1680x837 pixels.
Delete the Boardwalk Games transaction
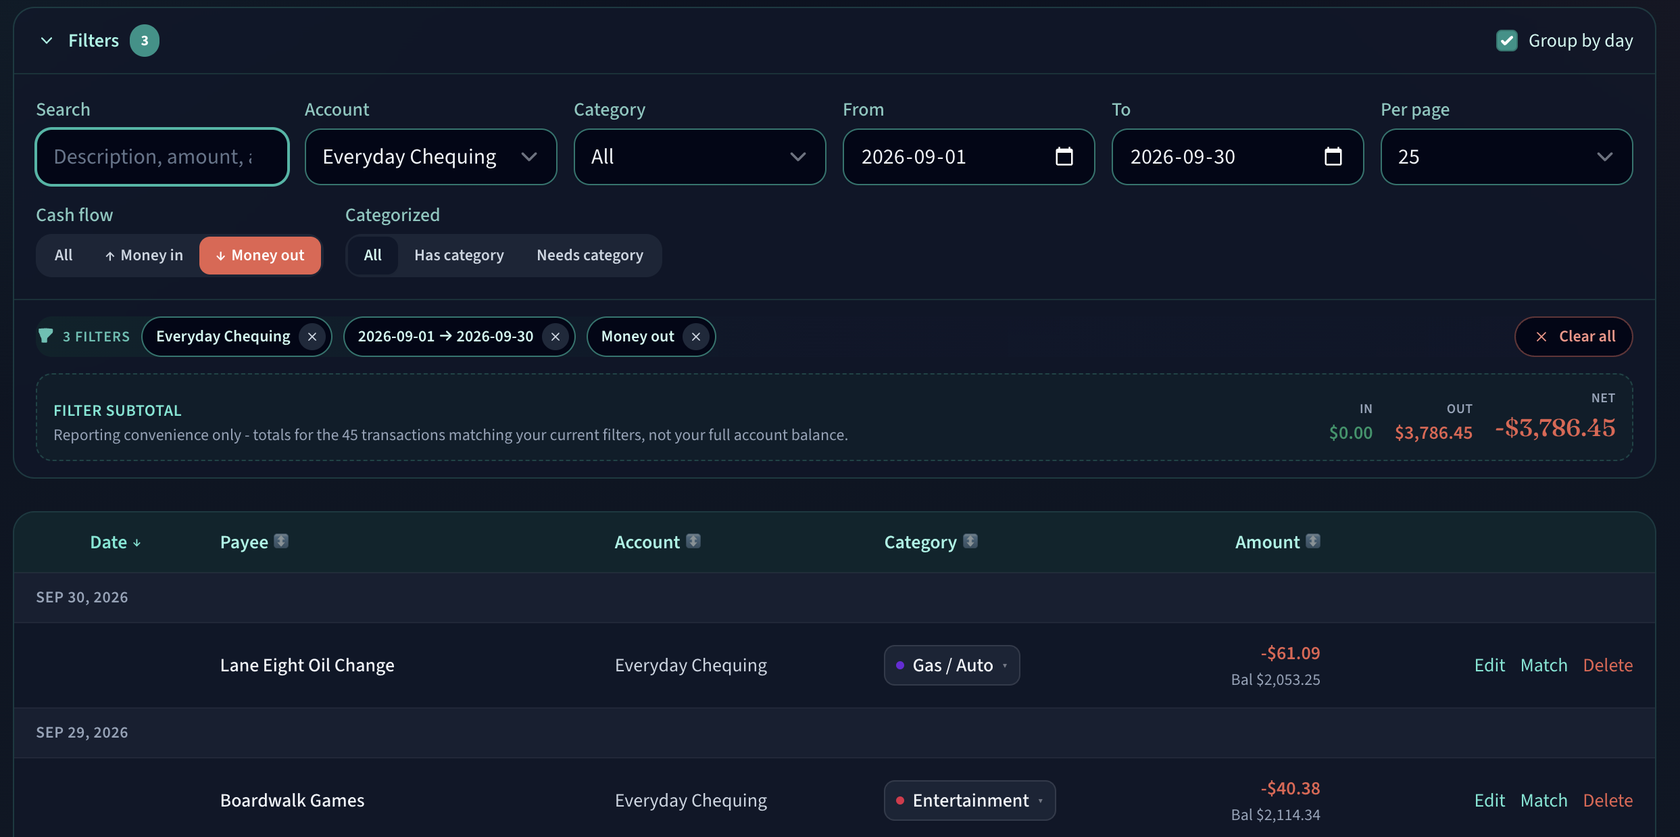pyautogui.click(x=1608, y=801)
